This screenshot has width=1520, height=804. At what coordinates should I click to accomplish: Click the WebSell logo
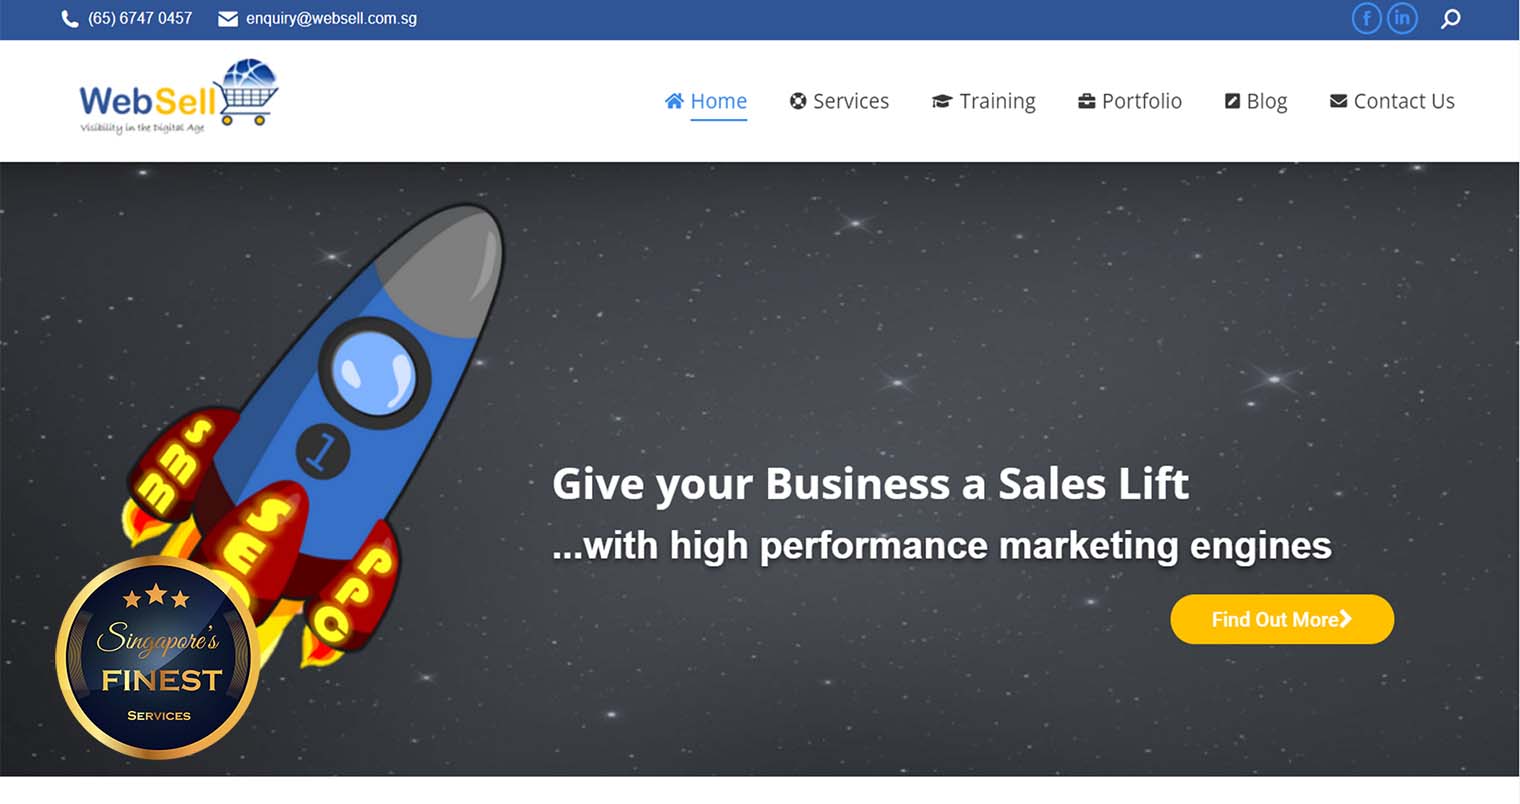point(179,97)
